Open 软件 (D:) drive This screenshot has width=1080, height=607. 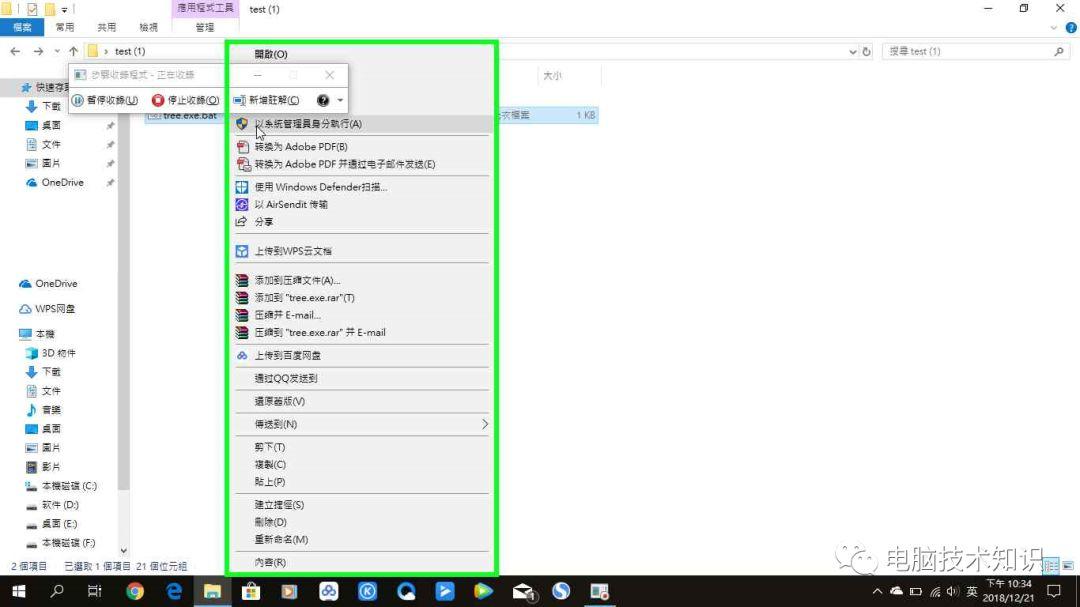(60, 505)
